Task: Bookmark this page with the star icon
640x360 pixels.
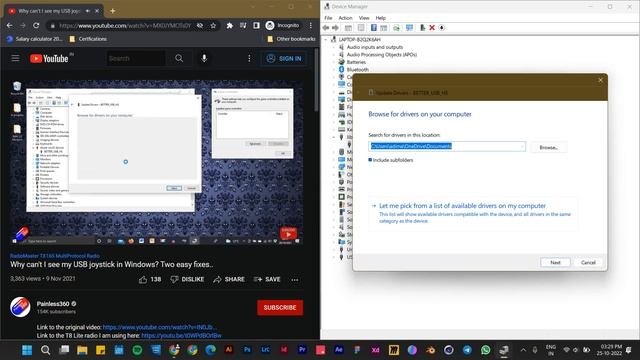Action: tap(213, 25)
